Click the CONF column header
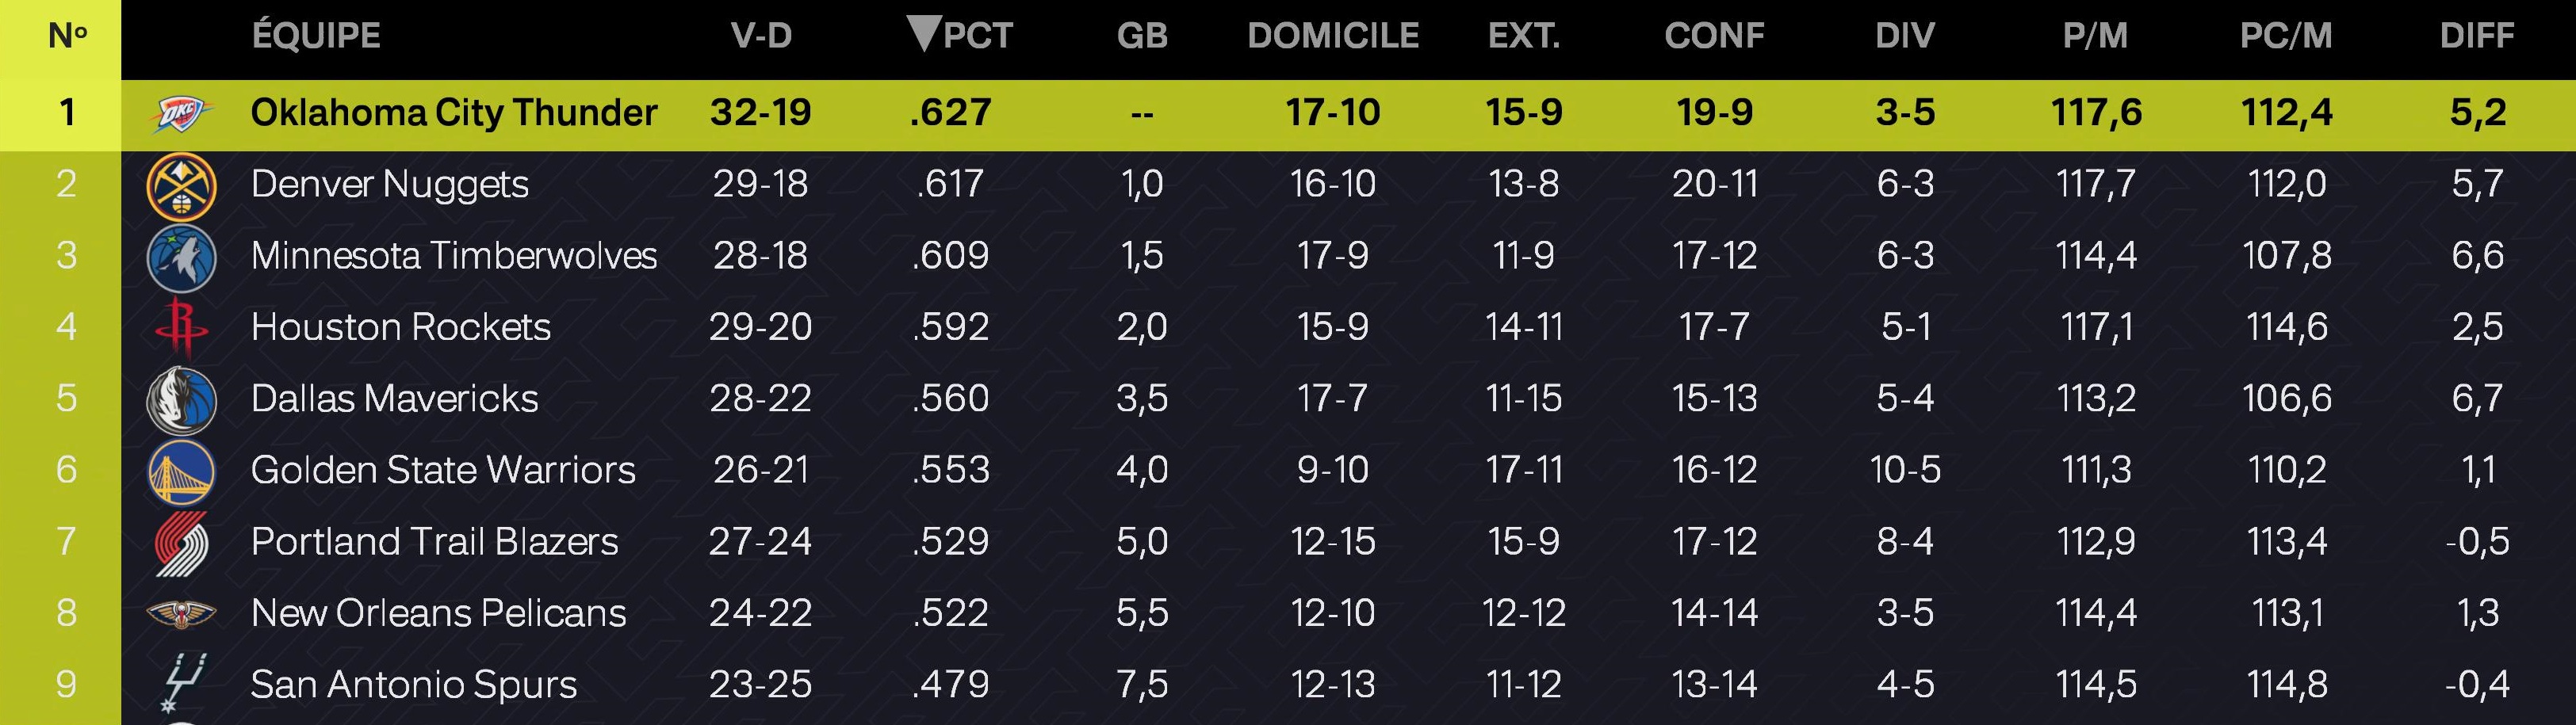 pyautogui.click(x=1714, y=36)
